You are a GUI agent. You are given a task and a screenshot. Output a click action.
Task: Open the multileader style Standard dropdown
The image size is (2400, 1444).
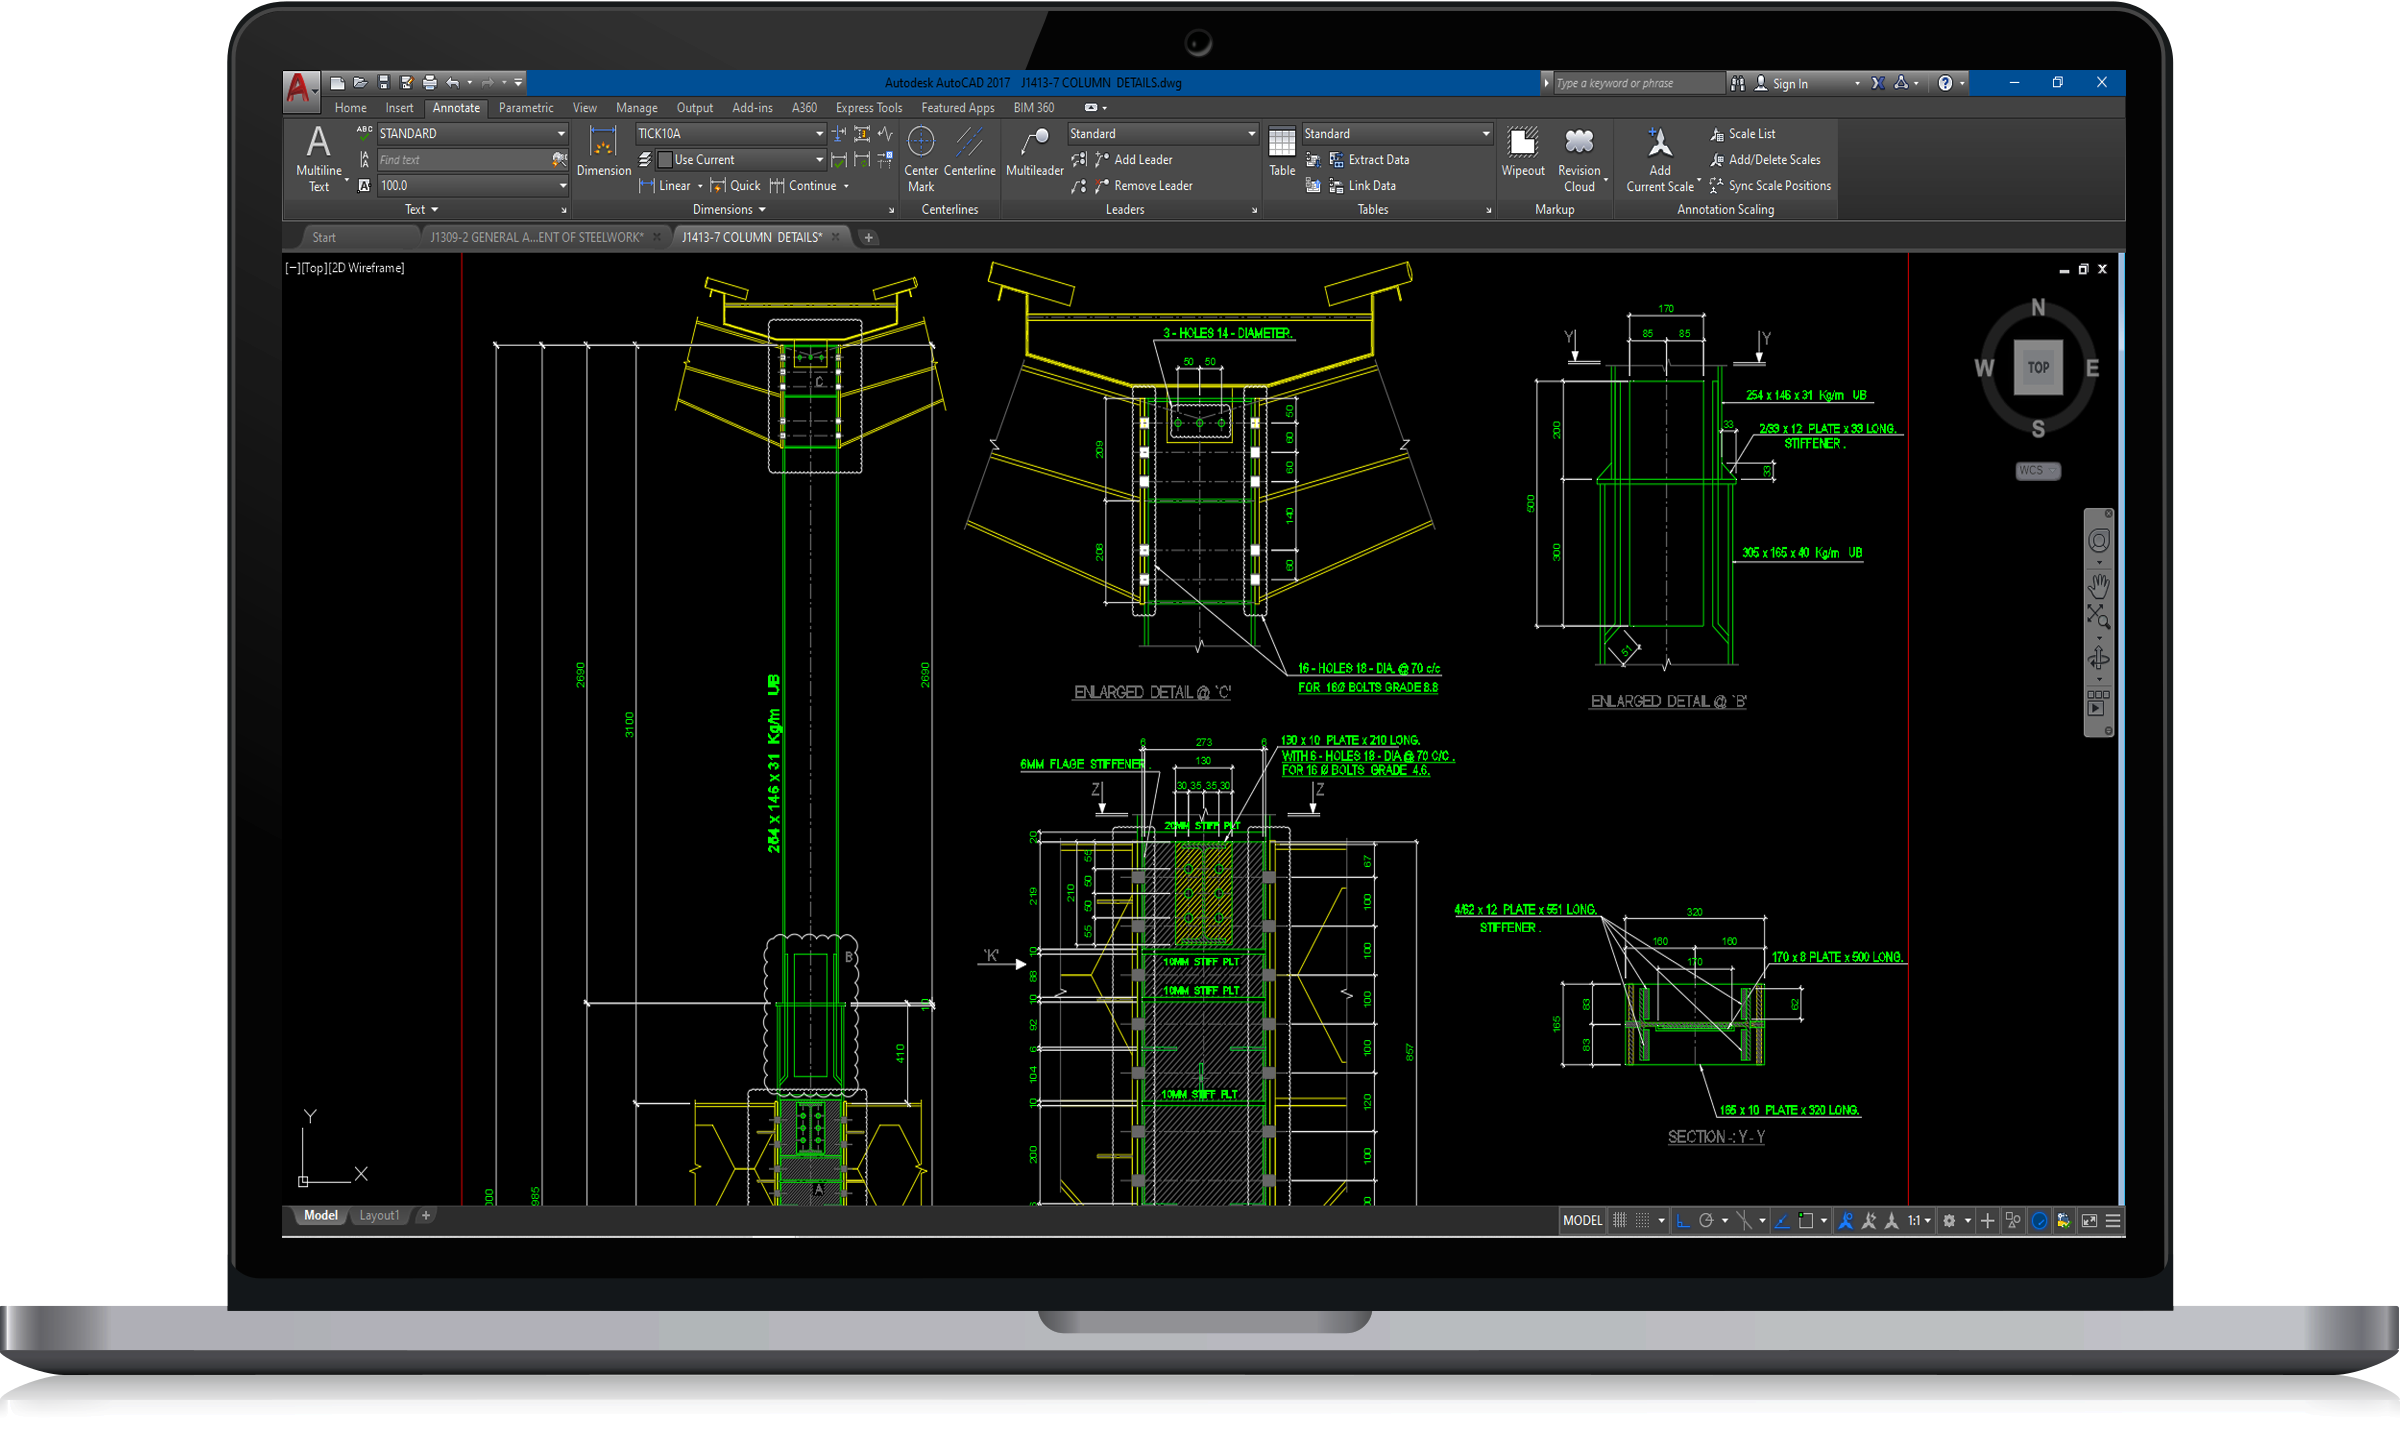1162,133
